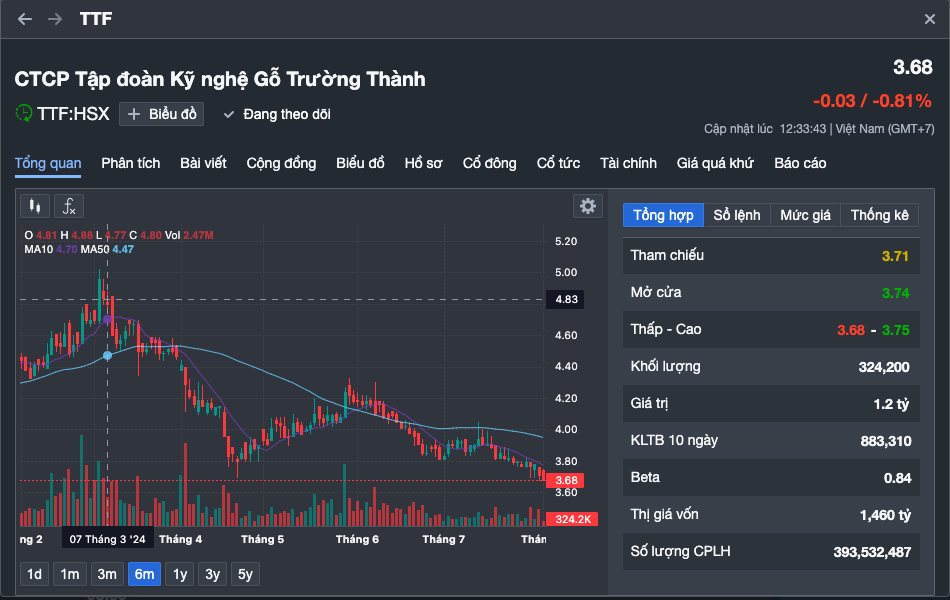This screenshot has height=600, width=950.
Task: Add TTF to chart with Biểu đồ button
Action: point(161,114)
